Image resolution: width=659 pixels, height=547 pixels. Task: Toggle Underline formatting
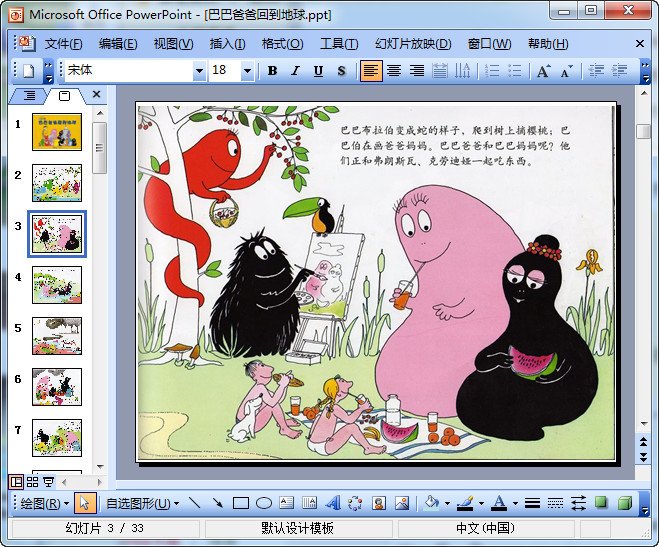pyautogui.click(x=319, y=71)
